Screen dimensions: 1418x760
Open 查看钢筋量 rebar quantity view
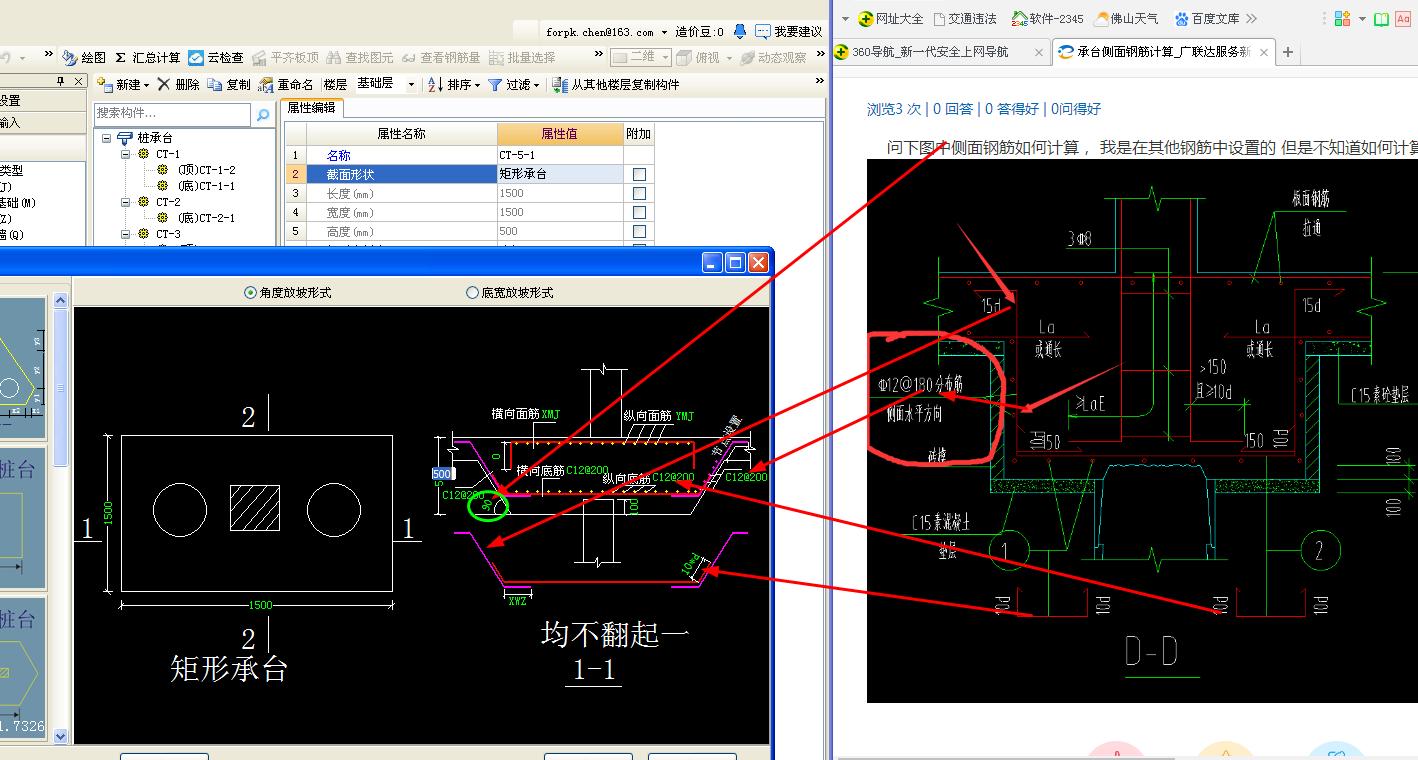[440, 58]
